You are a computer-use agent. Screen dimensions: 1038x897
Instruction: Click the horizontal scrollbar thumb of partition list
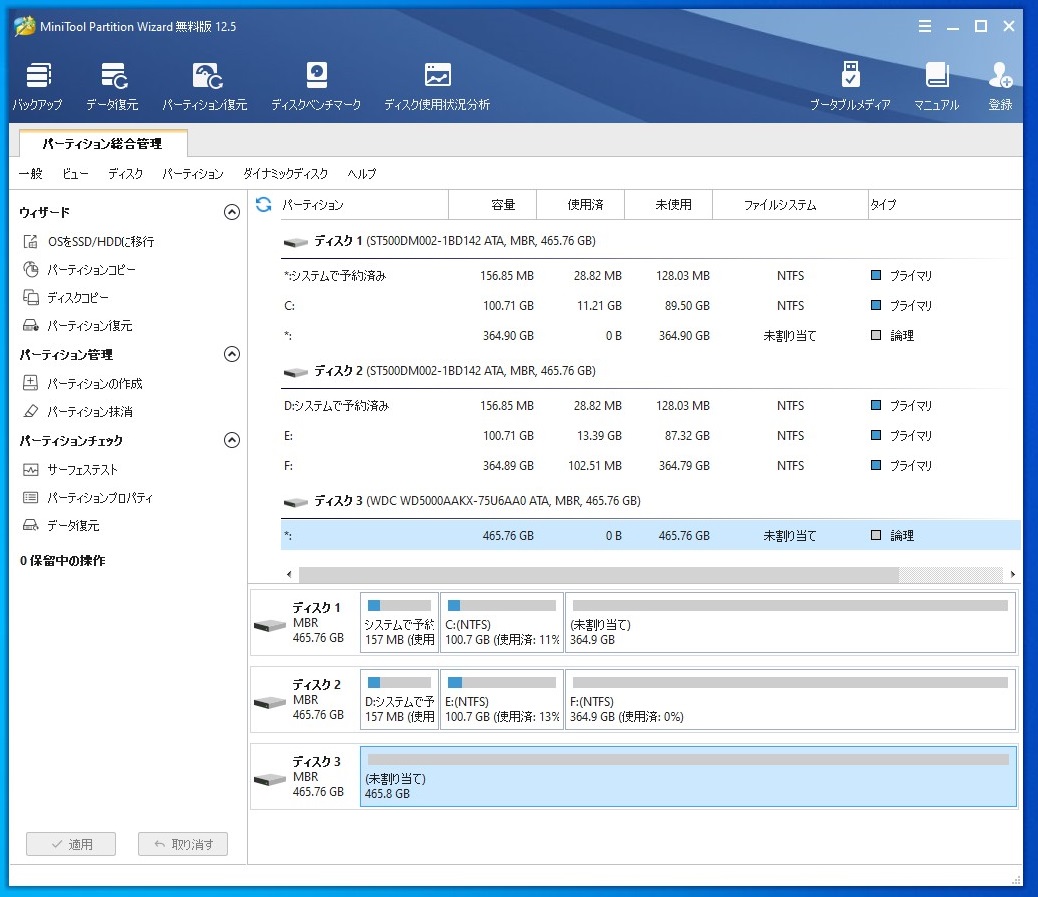(x=598, y=574)
